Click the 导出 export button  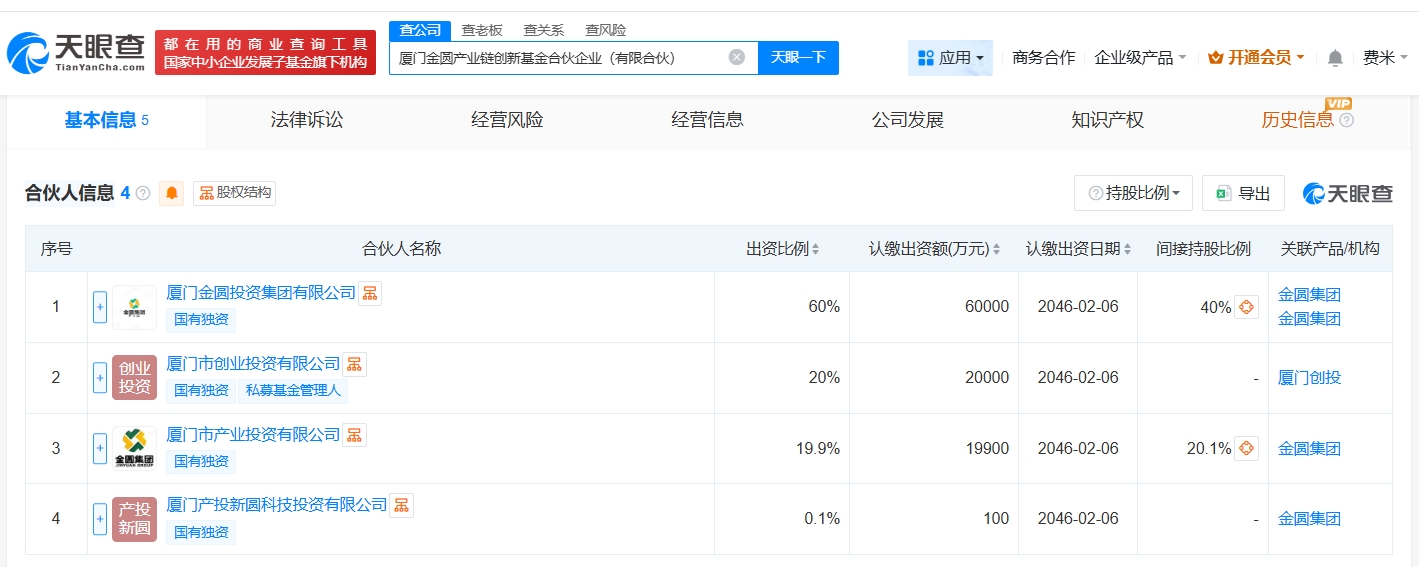click(1243, 193)
